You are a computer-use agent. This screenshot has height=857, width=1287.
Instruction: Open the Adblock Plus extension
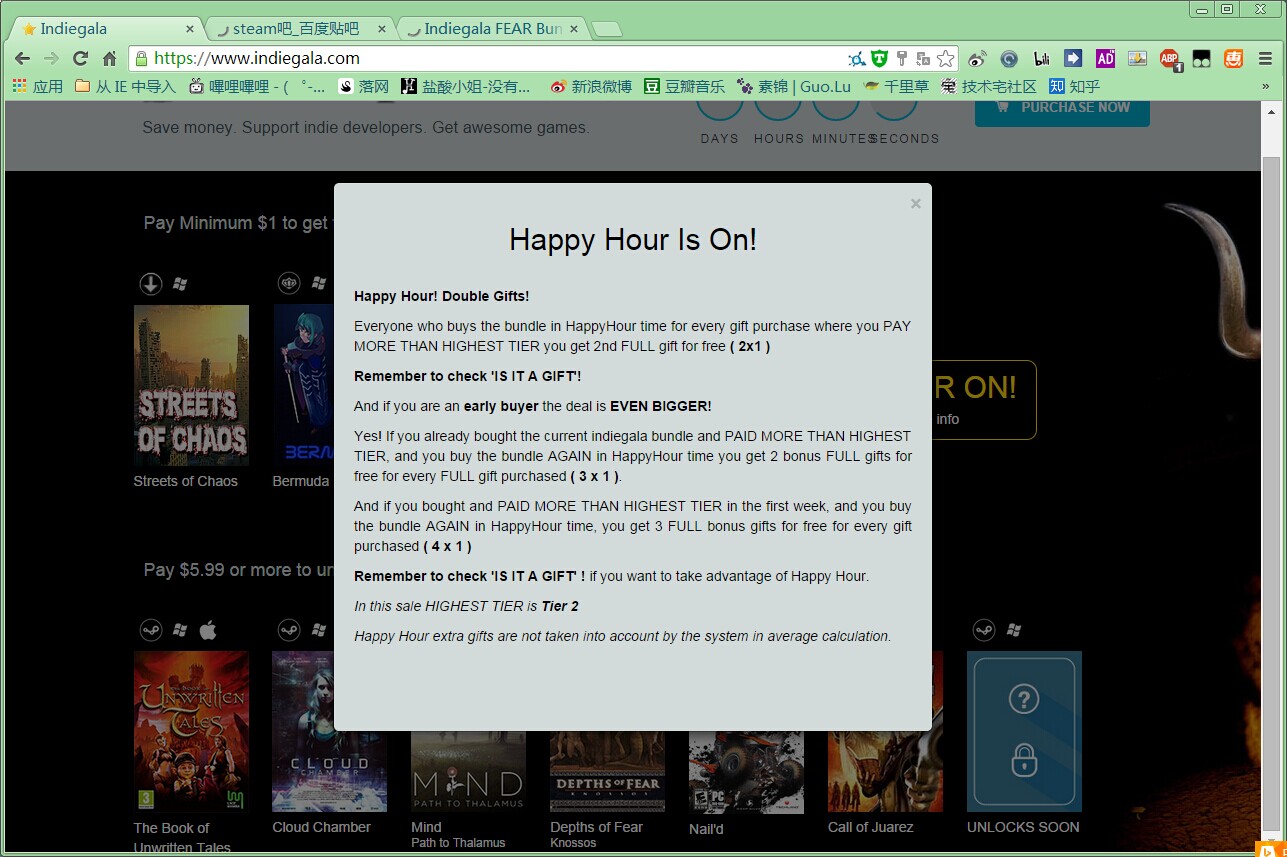pos(1170,59)
